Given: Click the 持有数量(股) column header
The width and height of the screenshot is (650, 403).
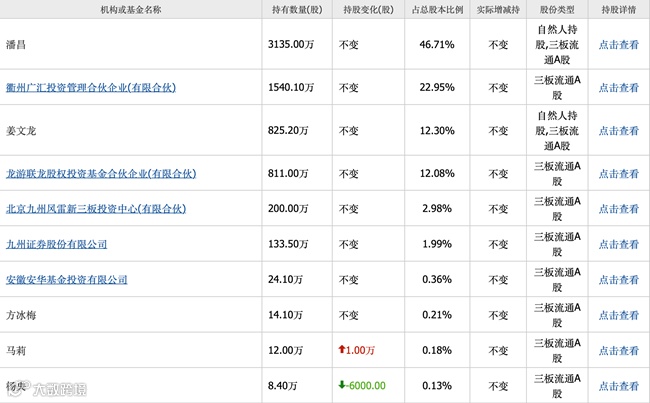Looking at the screenshot, I should (x=297, y=10).
